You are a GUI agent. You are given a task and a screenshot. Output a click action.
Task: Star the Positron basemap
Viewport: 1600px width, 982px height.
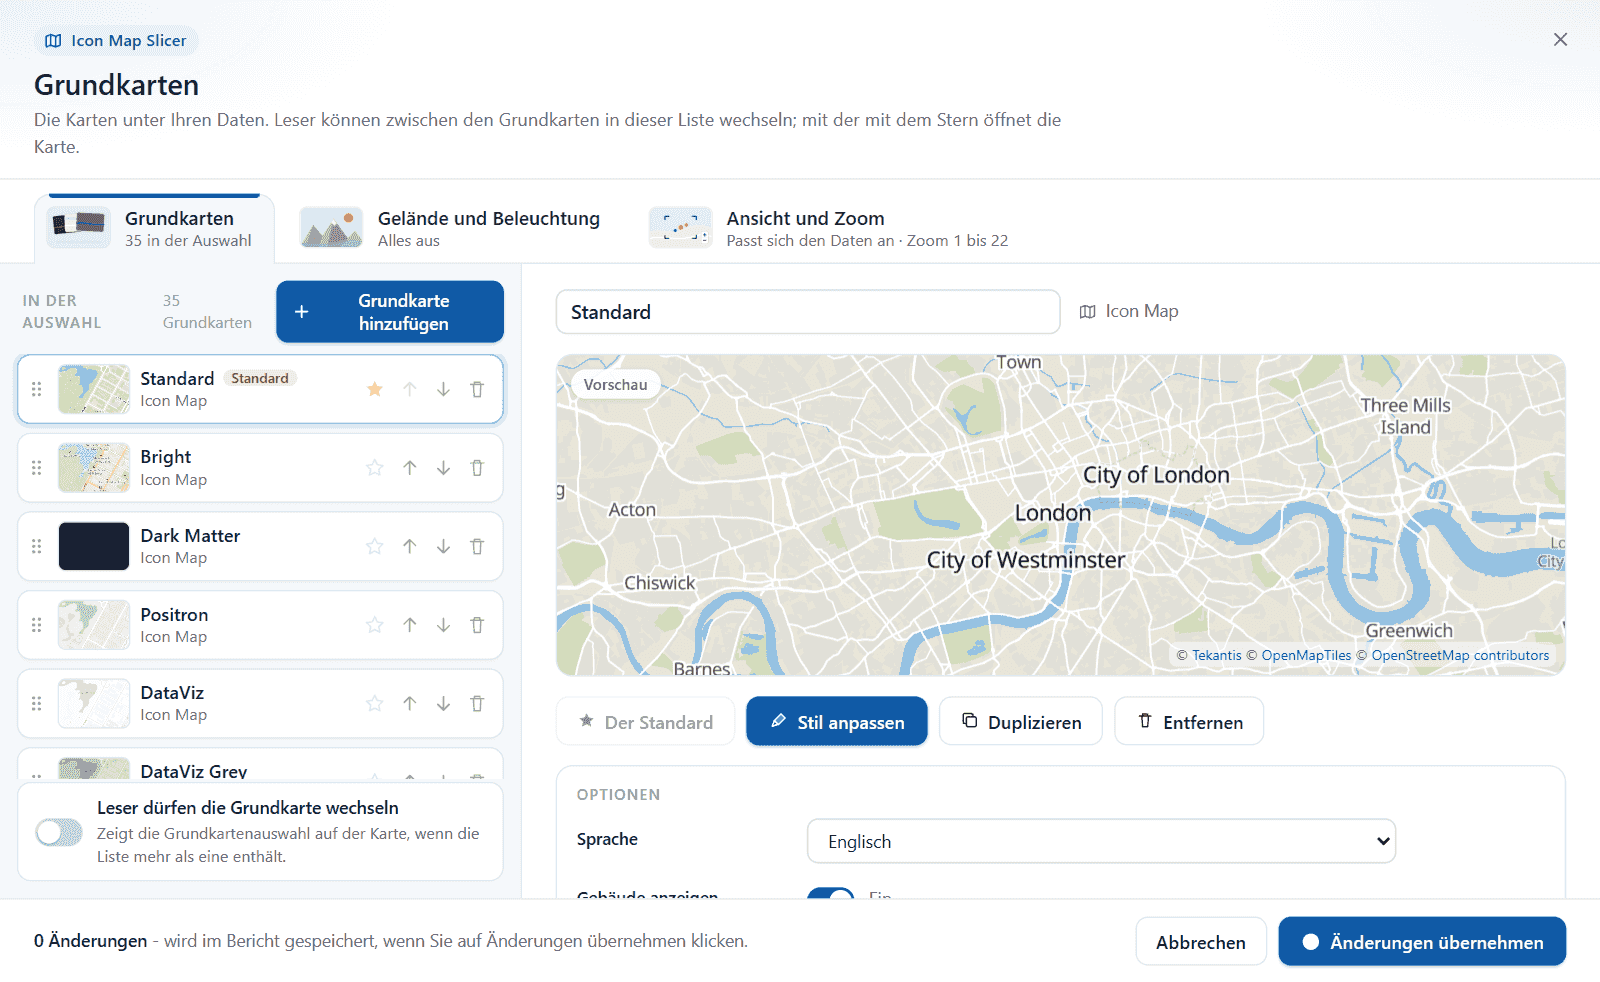coord(375,625)
